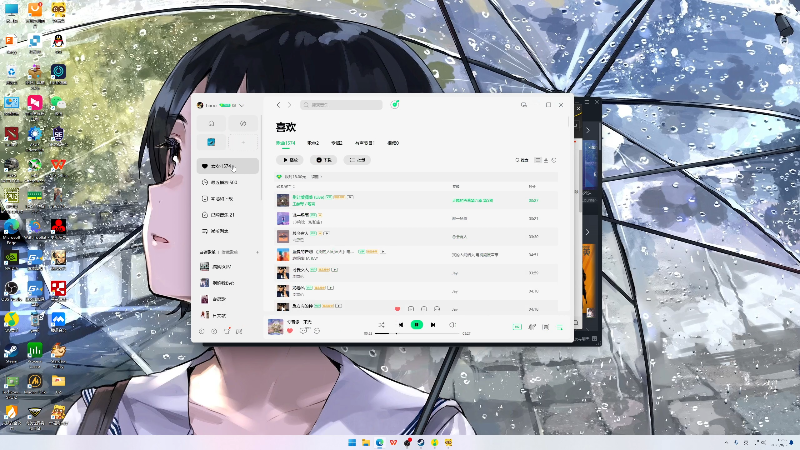
Task: Change the audio quality green badge
Action: 517,327
